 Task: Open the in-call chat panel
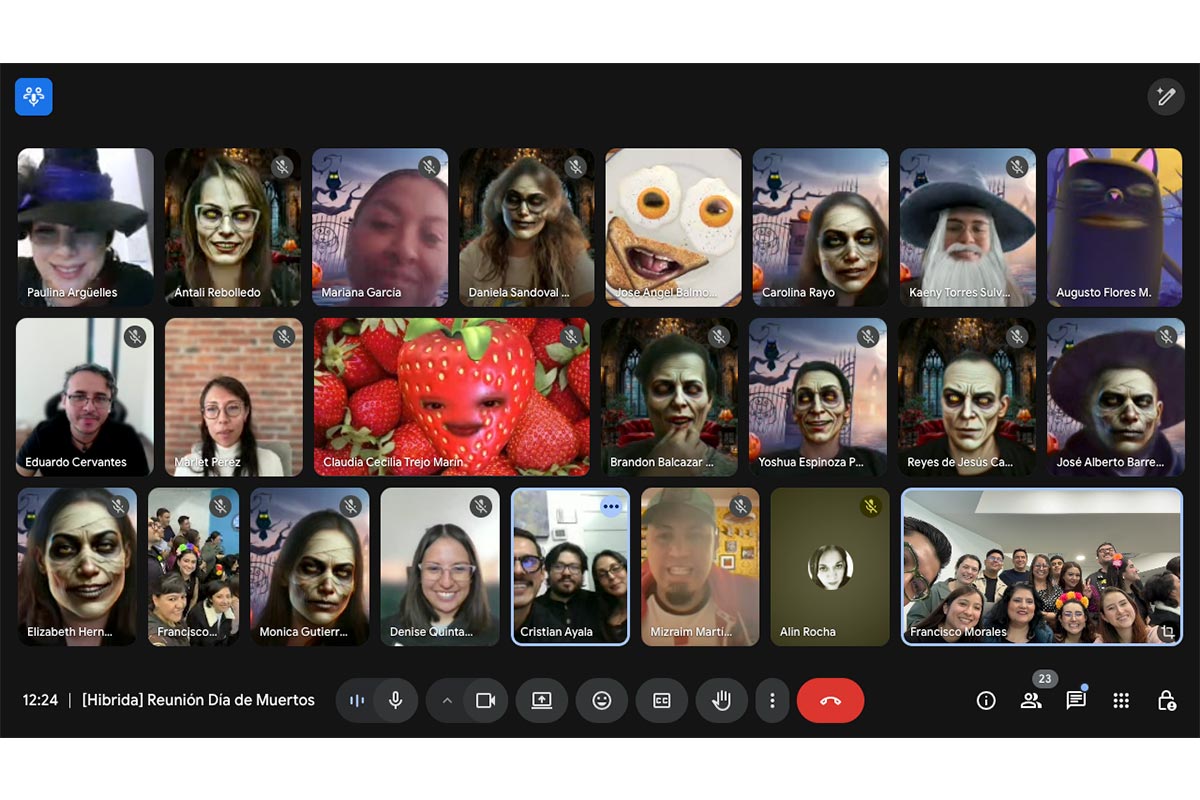coord(1076,701)
